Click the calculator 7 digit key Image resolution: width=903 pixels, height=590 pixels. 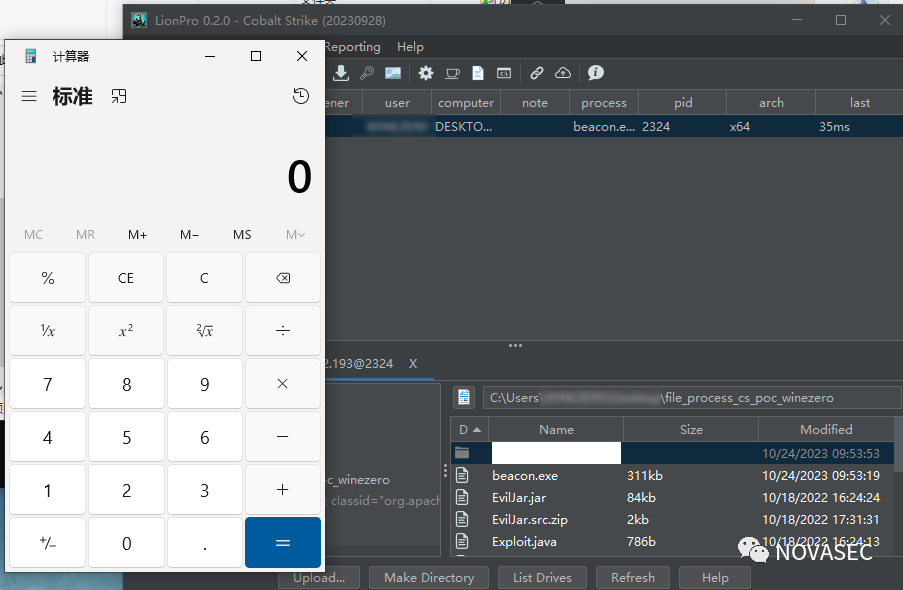47,384
